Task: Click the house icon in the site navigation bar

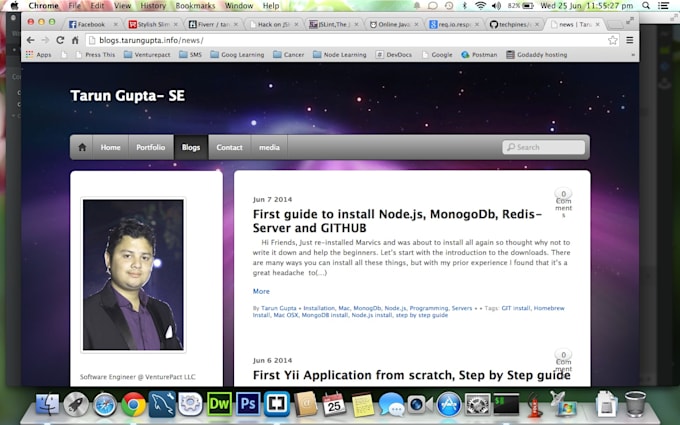Action: tap(82, 147)
